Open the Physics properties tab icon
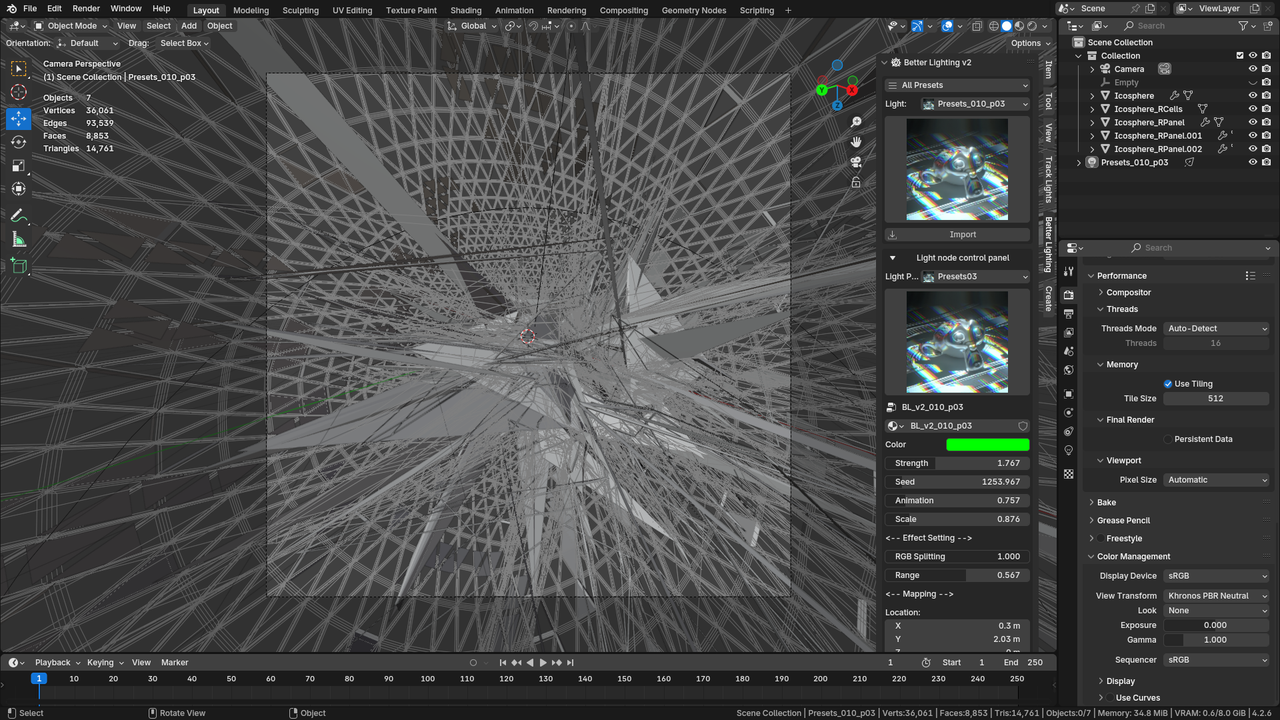The height and width of the screenshot is (720, 1280). [x=1068, y=413]
